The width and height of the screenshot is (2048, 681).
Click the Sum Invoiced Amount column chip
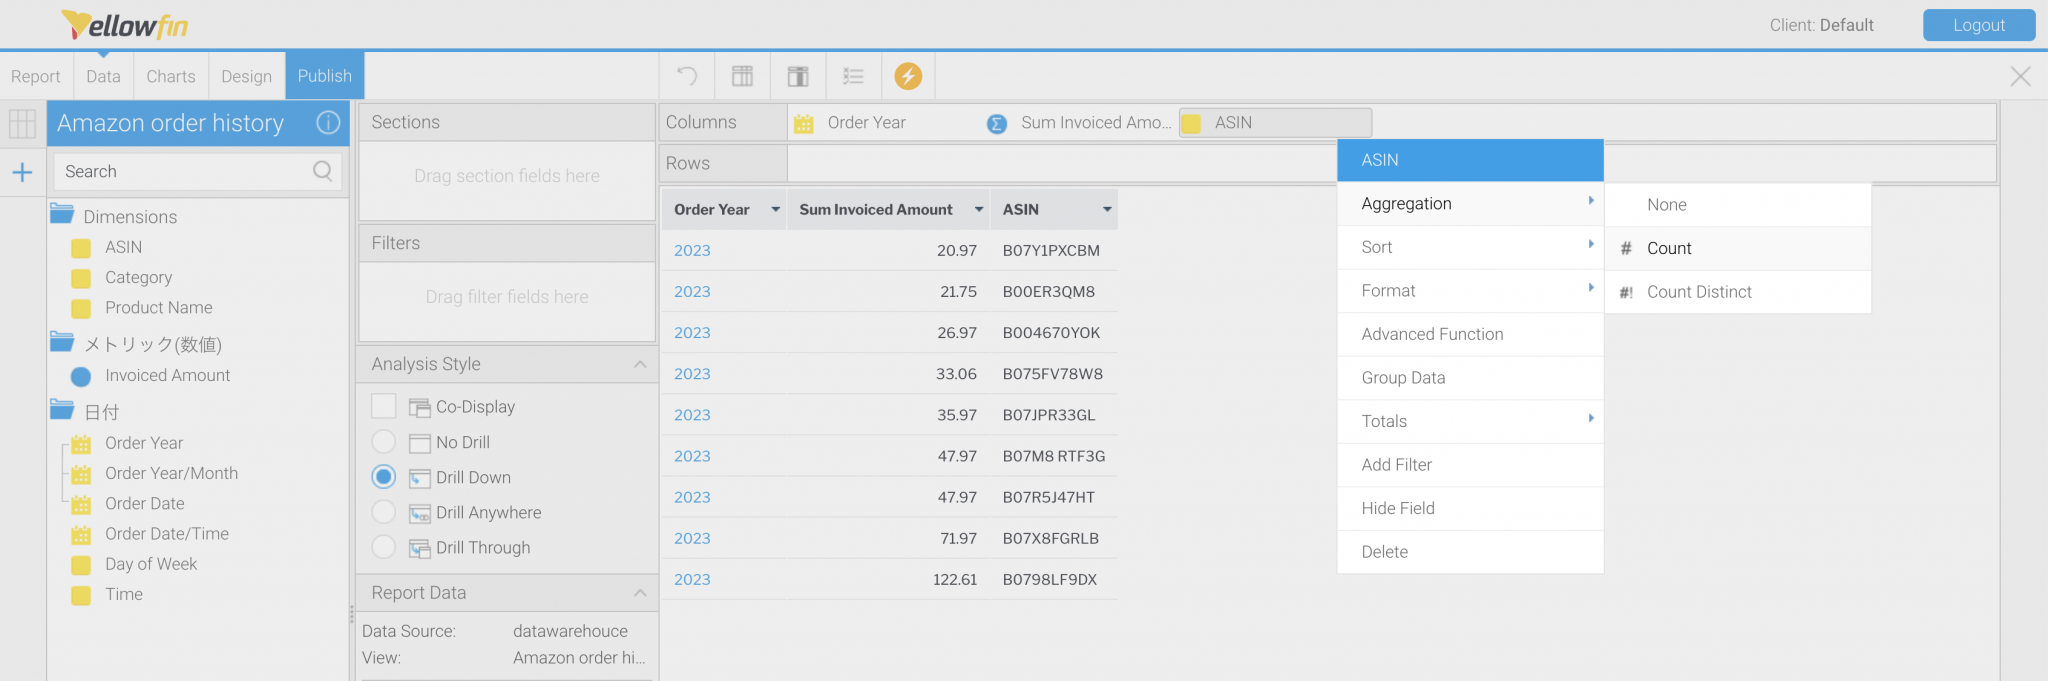pos(1080,123)
